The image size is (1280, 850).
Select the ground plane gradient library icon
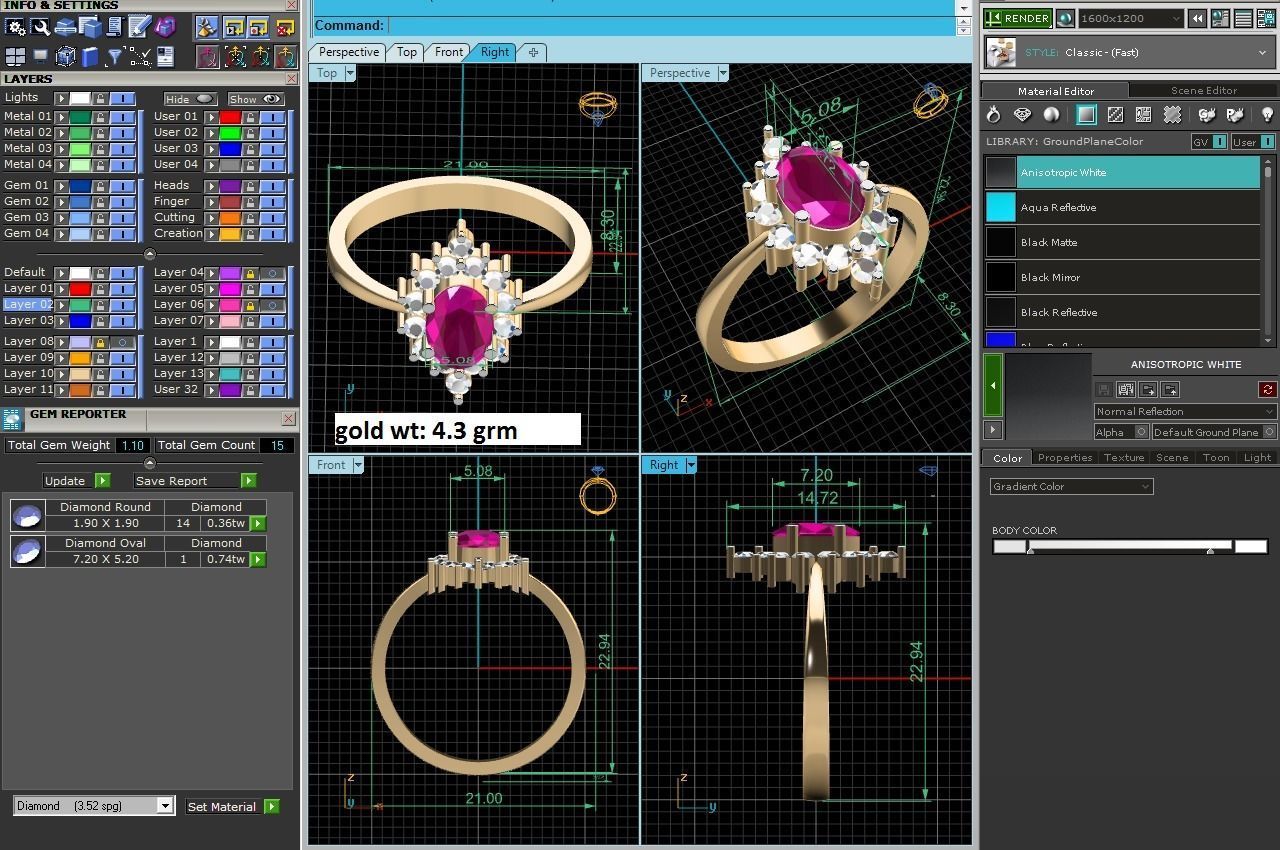click(1086, 115)
